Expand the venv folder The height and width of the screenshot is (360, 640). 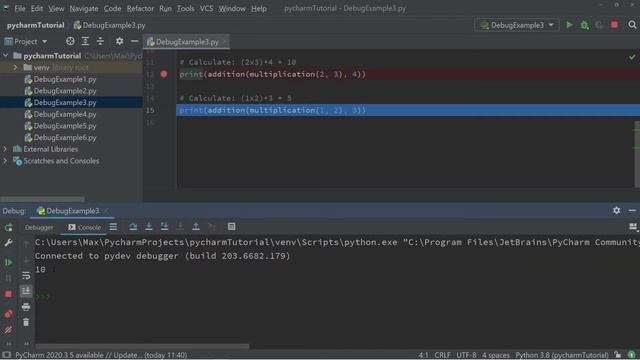pos(16,67)
